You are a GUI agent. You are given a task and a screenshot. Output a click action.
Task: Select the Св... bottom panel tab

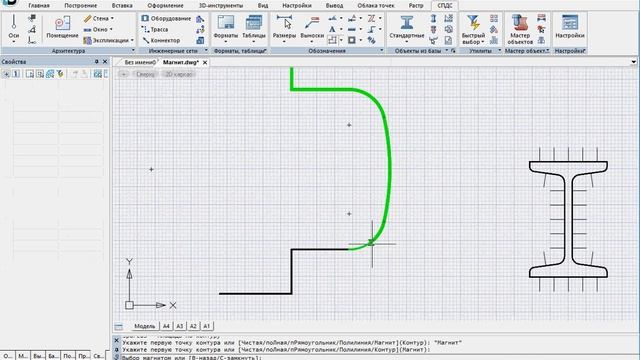(98, 356)
